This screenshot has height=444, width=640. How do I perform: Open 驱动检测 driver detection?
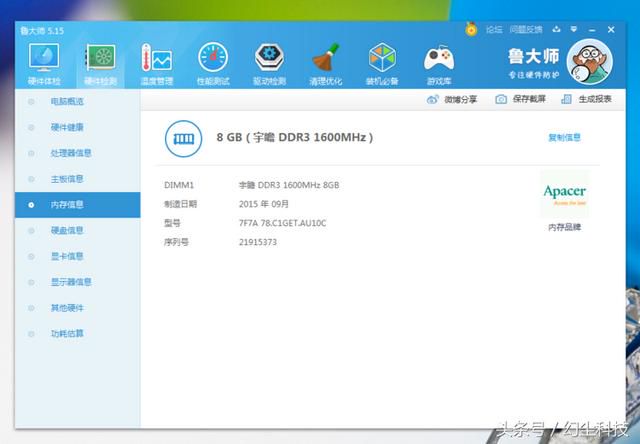pos(269,64)
